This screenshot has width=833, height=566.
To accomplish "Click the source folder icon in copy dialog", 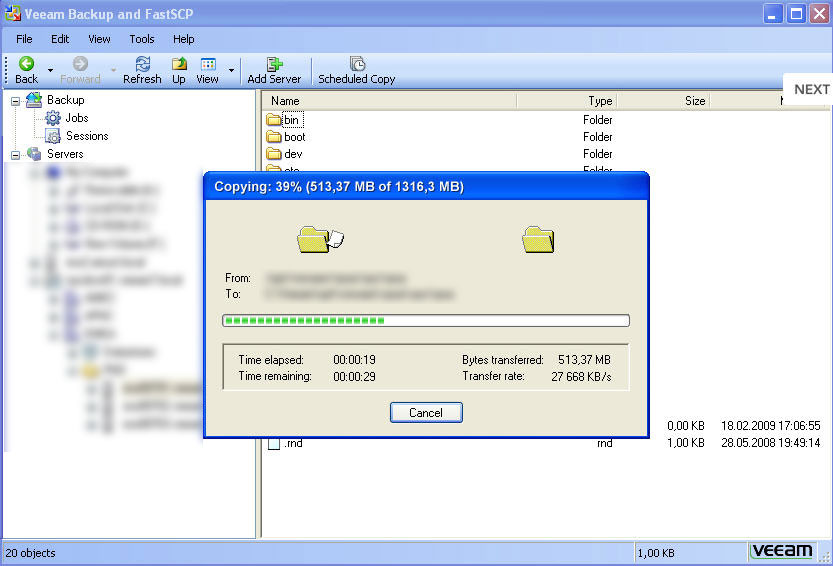I will 320,239.
